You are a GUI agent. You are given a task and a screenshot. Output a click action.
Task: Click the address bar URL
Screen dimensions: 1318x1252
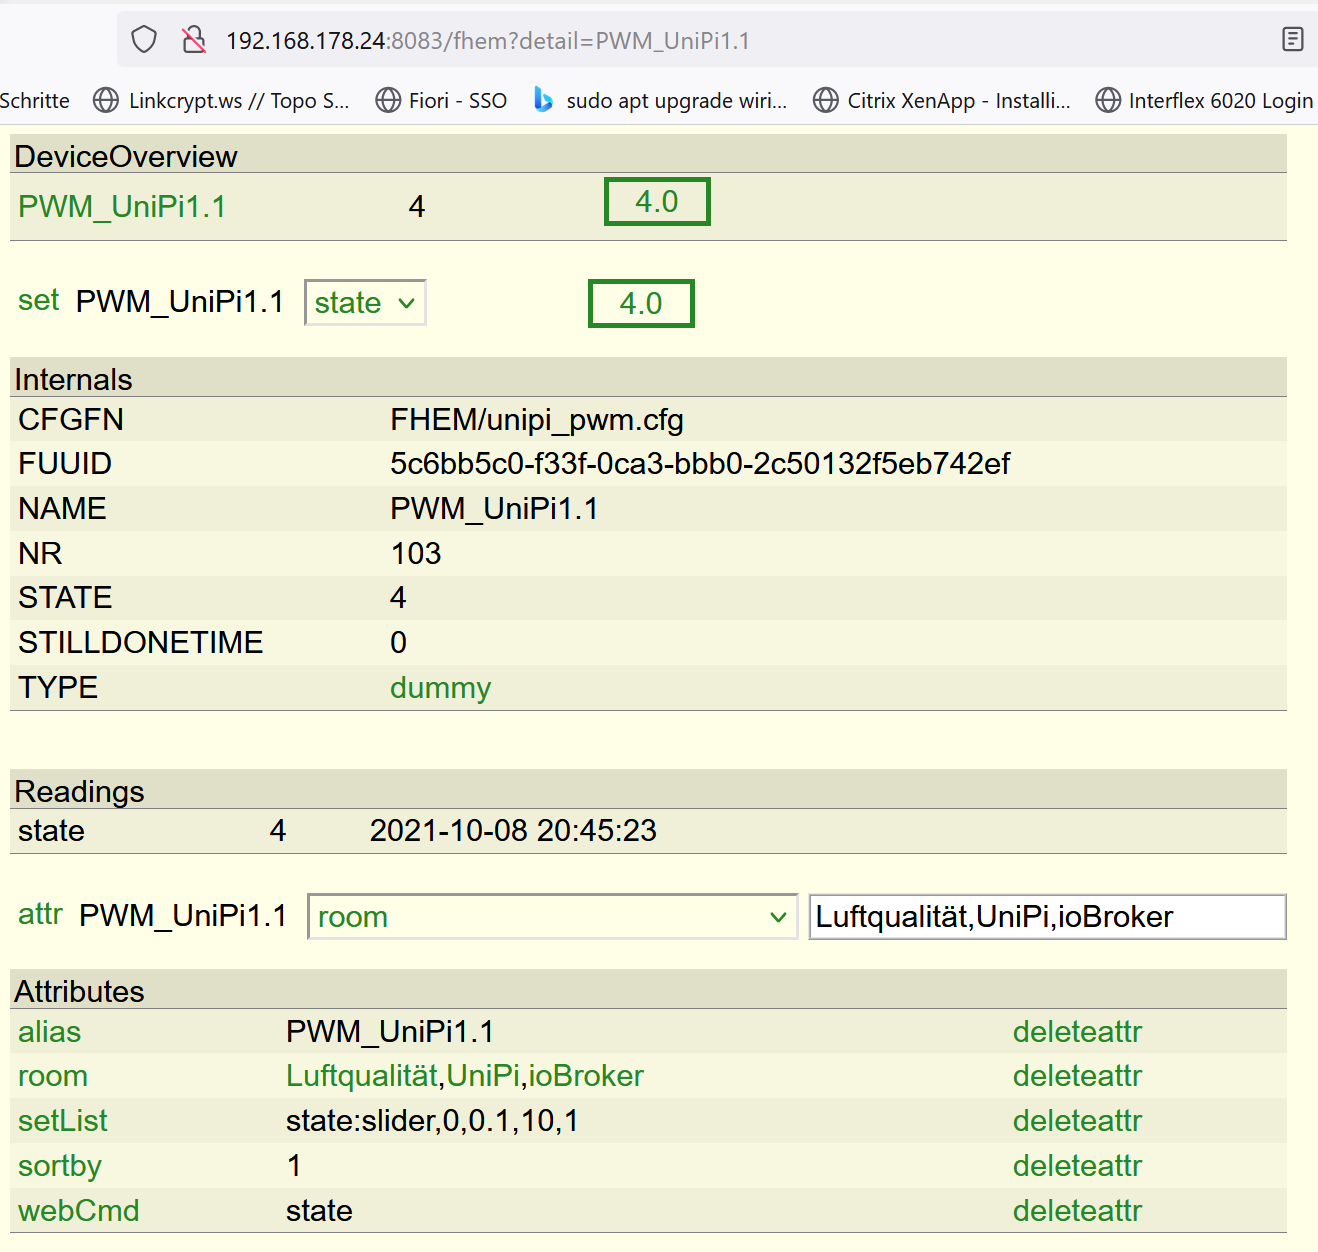(488, 41)
